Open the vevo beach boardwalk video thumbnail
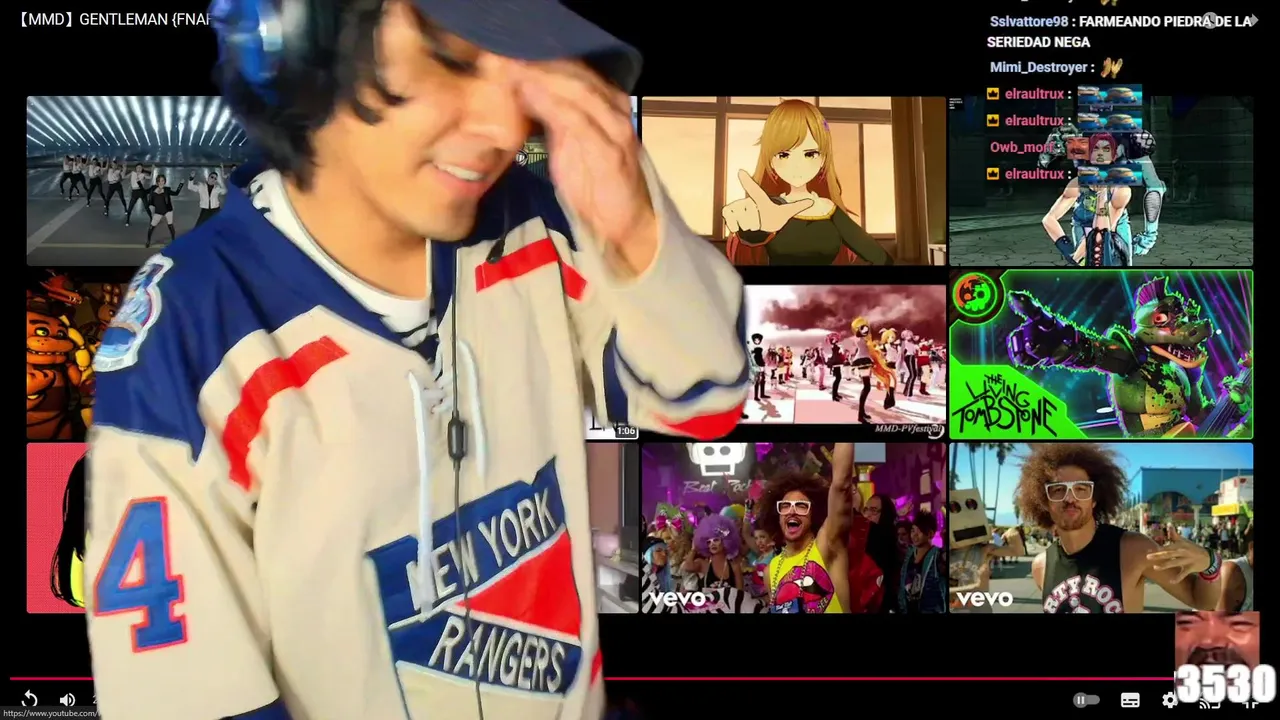 pyautogui.click(x=1101, y=528)
